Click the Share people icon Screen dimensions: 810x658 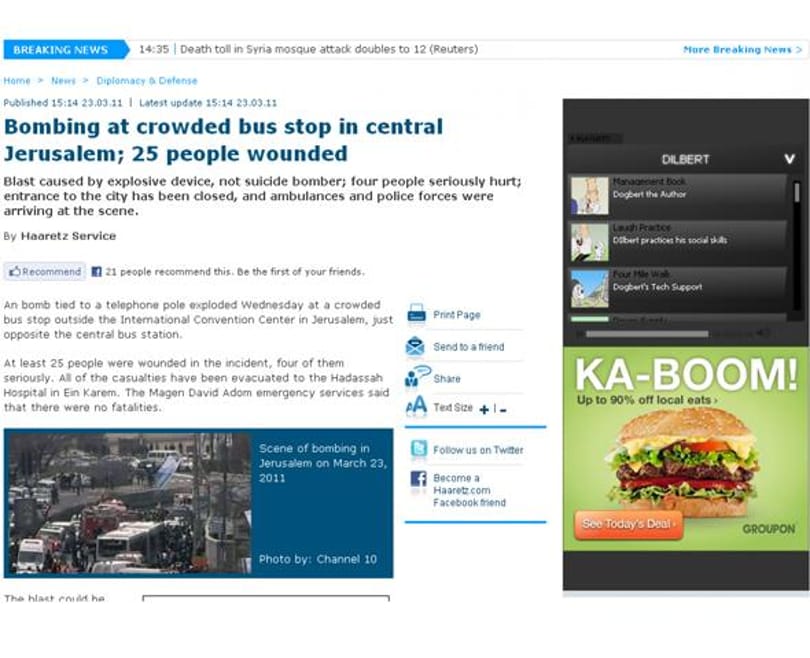point(417,377)
